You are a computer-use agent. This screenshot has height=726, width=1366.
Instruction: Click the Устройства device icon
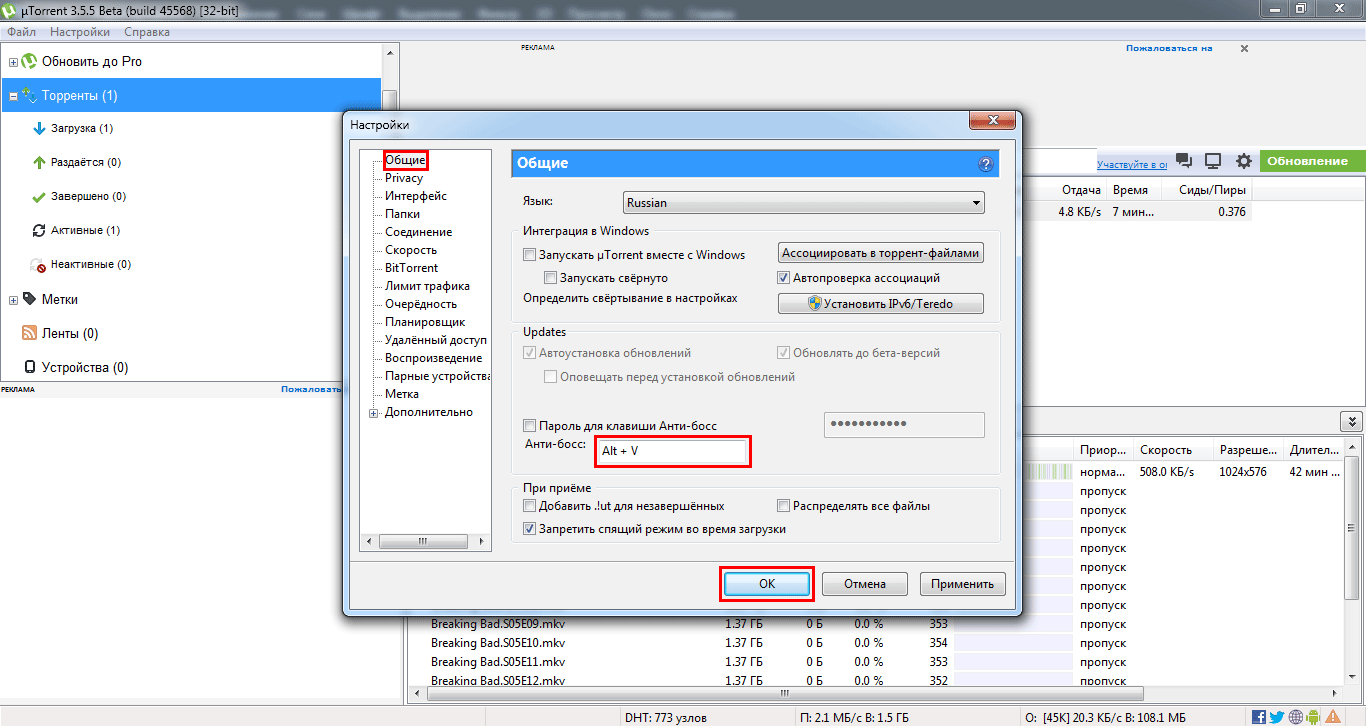point(30,367)
